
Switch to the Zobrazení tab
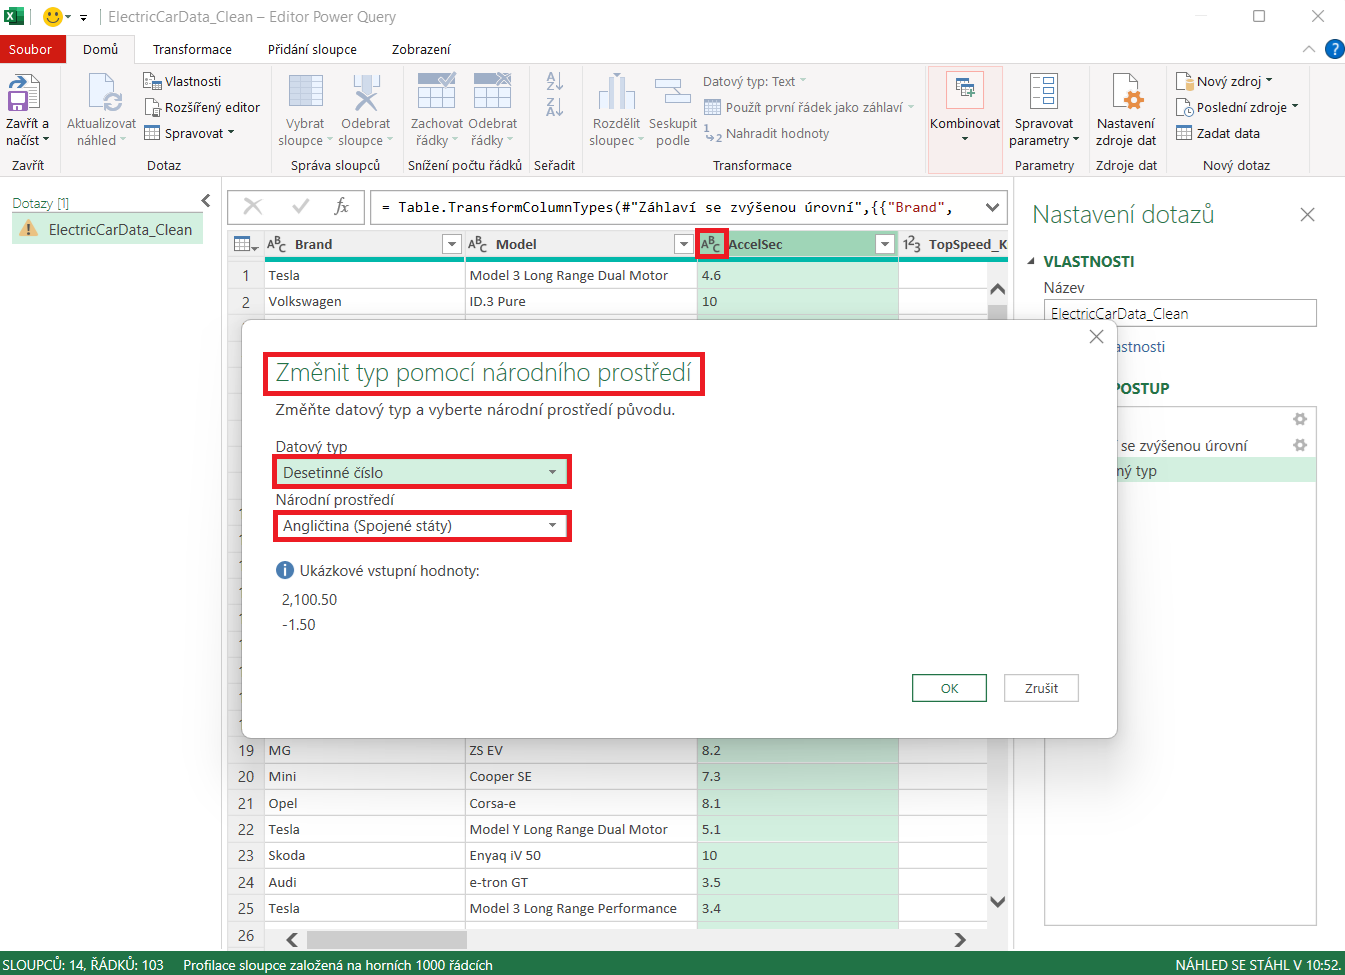pos(421,49)
